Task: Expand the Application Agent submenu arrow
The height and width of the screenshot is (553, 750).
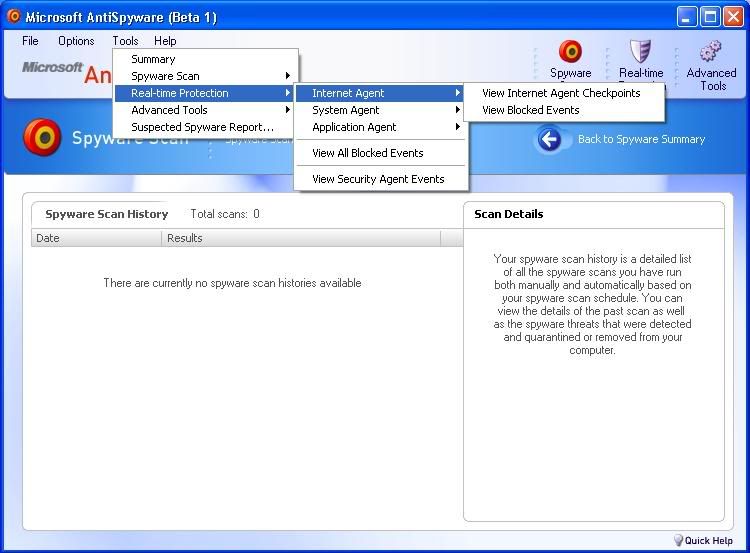Action: pos(458,127)
